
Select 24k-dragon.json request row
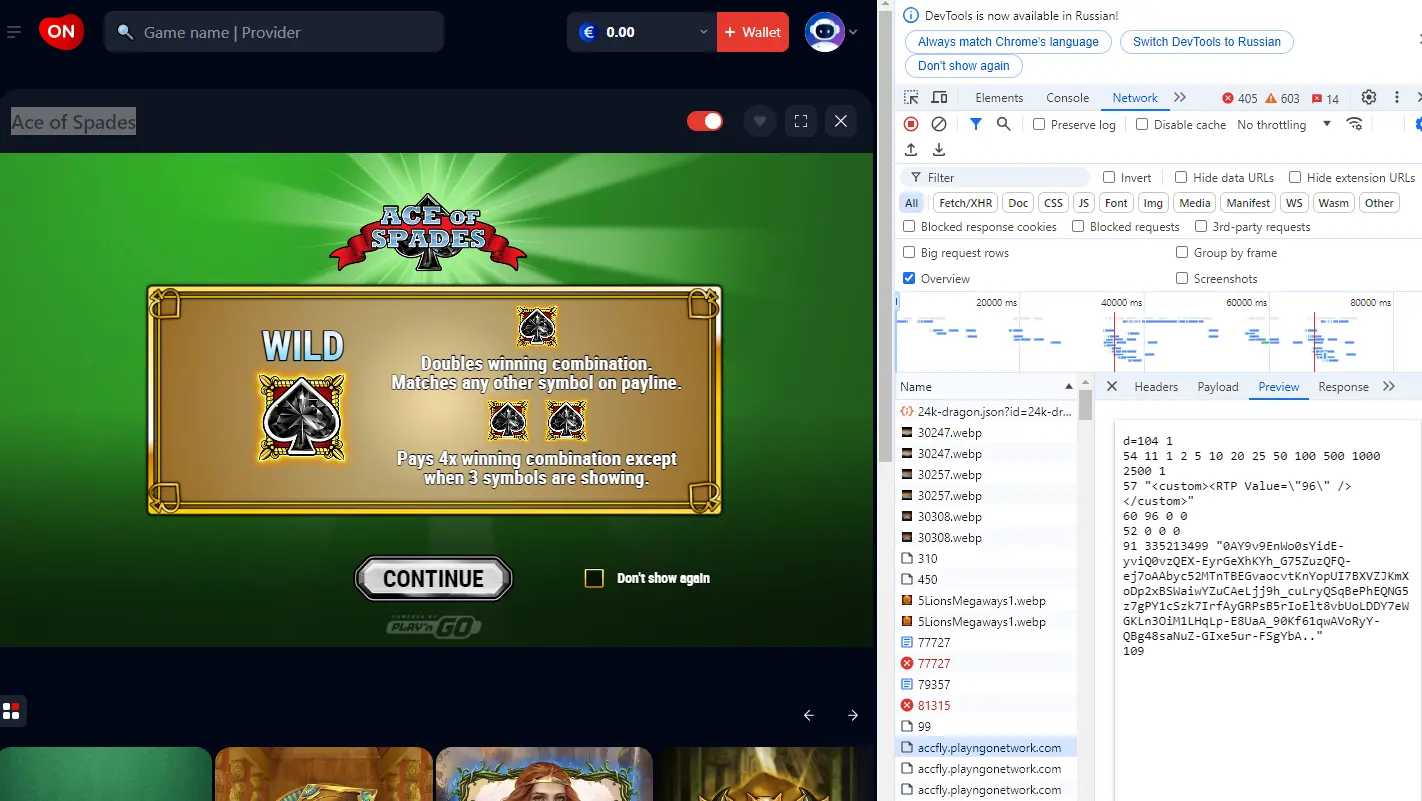pyautogui.click(x=985, y=412)
